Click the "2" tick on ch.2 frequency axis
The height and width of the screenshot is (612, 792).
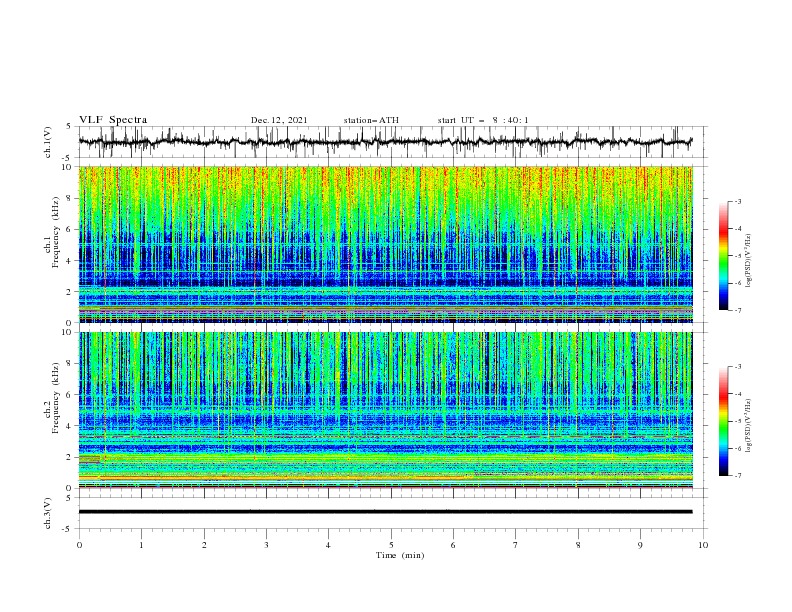point(70,457)
